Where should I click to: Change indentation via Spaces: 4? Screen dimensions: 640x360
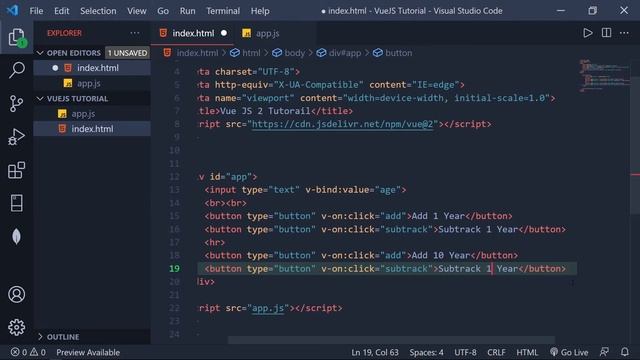pos(426,352)
